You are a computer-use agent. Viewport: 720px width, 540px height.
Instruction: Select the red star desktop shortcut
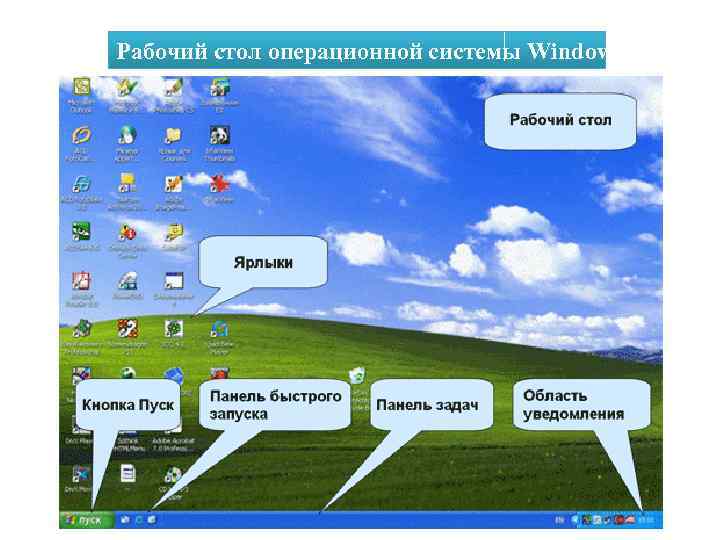[x=219, y=184]
